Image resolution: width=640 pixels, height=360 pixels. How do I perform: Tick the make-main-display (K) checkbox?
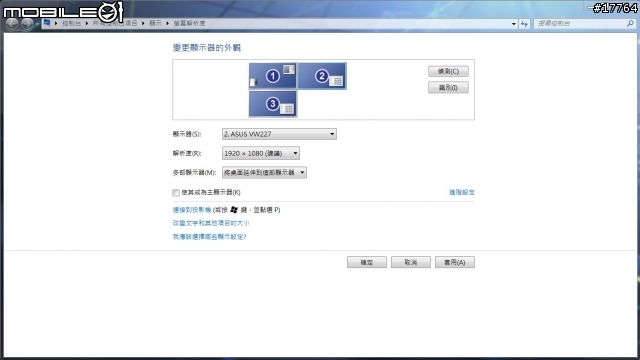click(176, 192)
